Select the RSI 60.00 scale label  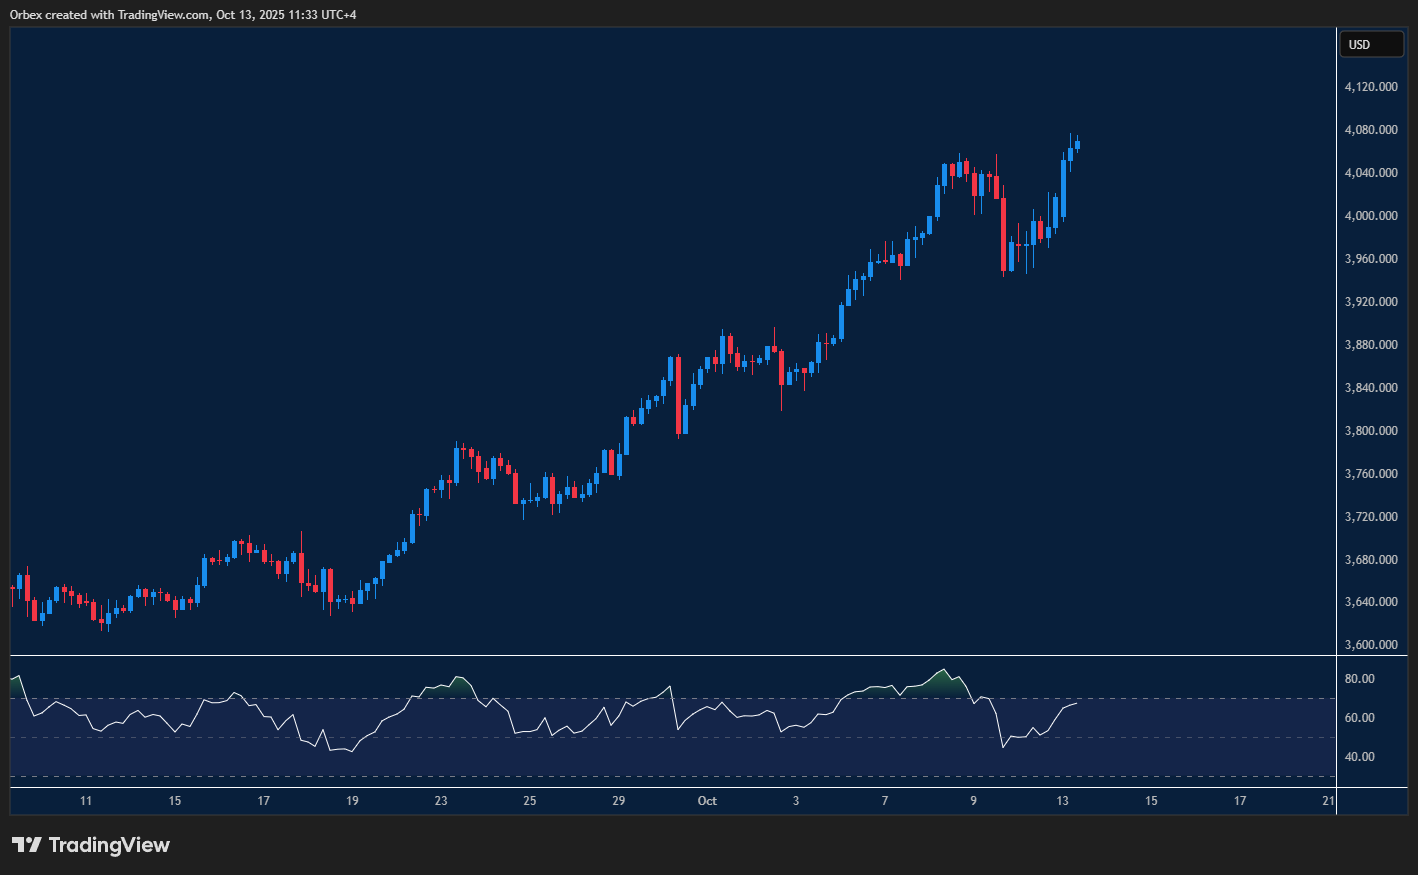click(1359, 718)
